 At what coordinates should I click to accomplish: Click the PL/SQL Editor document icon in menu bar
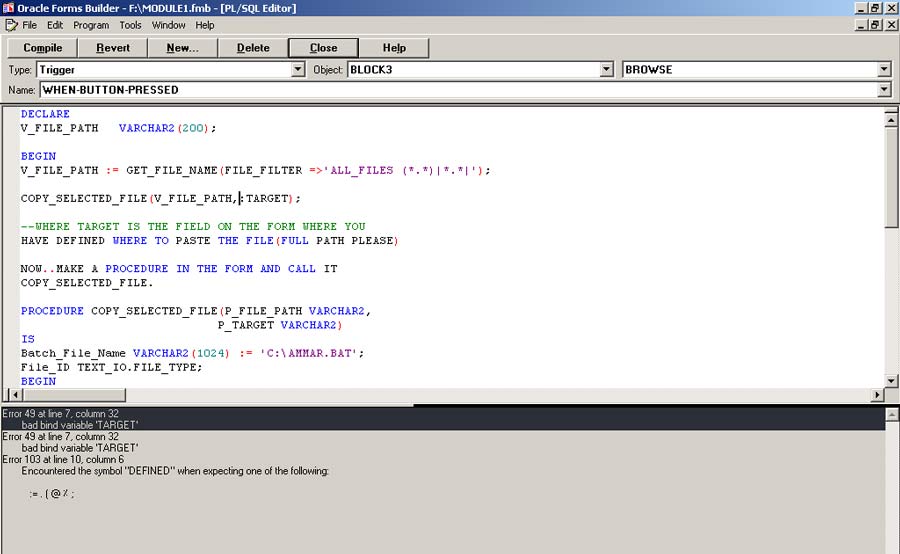11,25
